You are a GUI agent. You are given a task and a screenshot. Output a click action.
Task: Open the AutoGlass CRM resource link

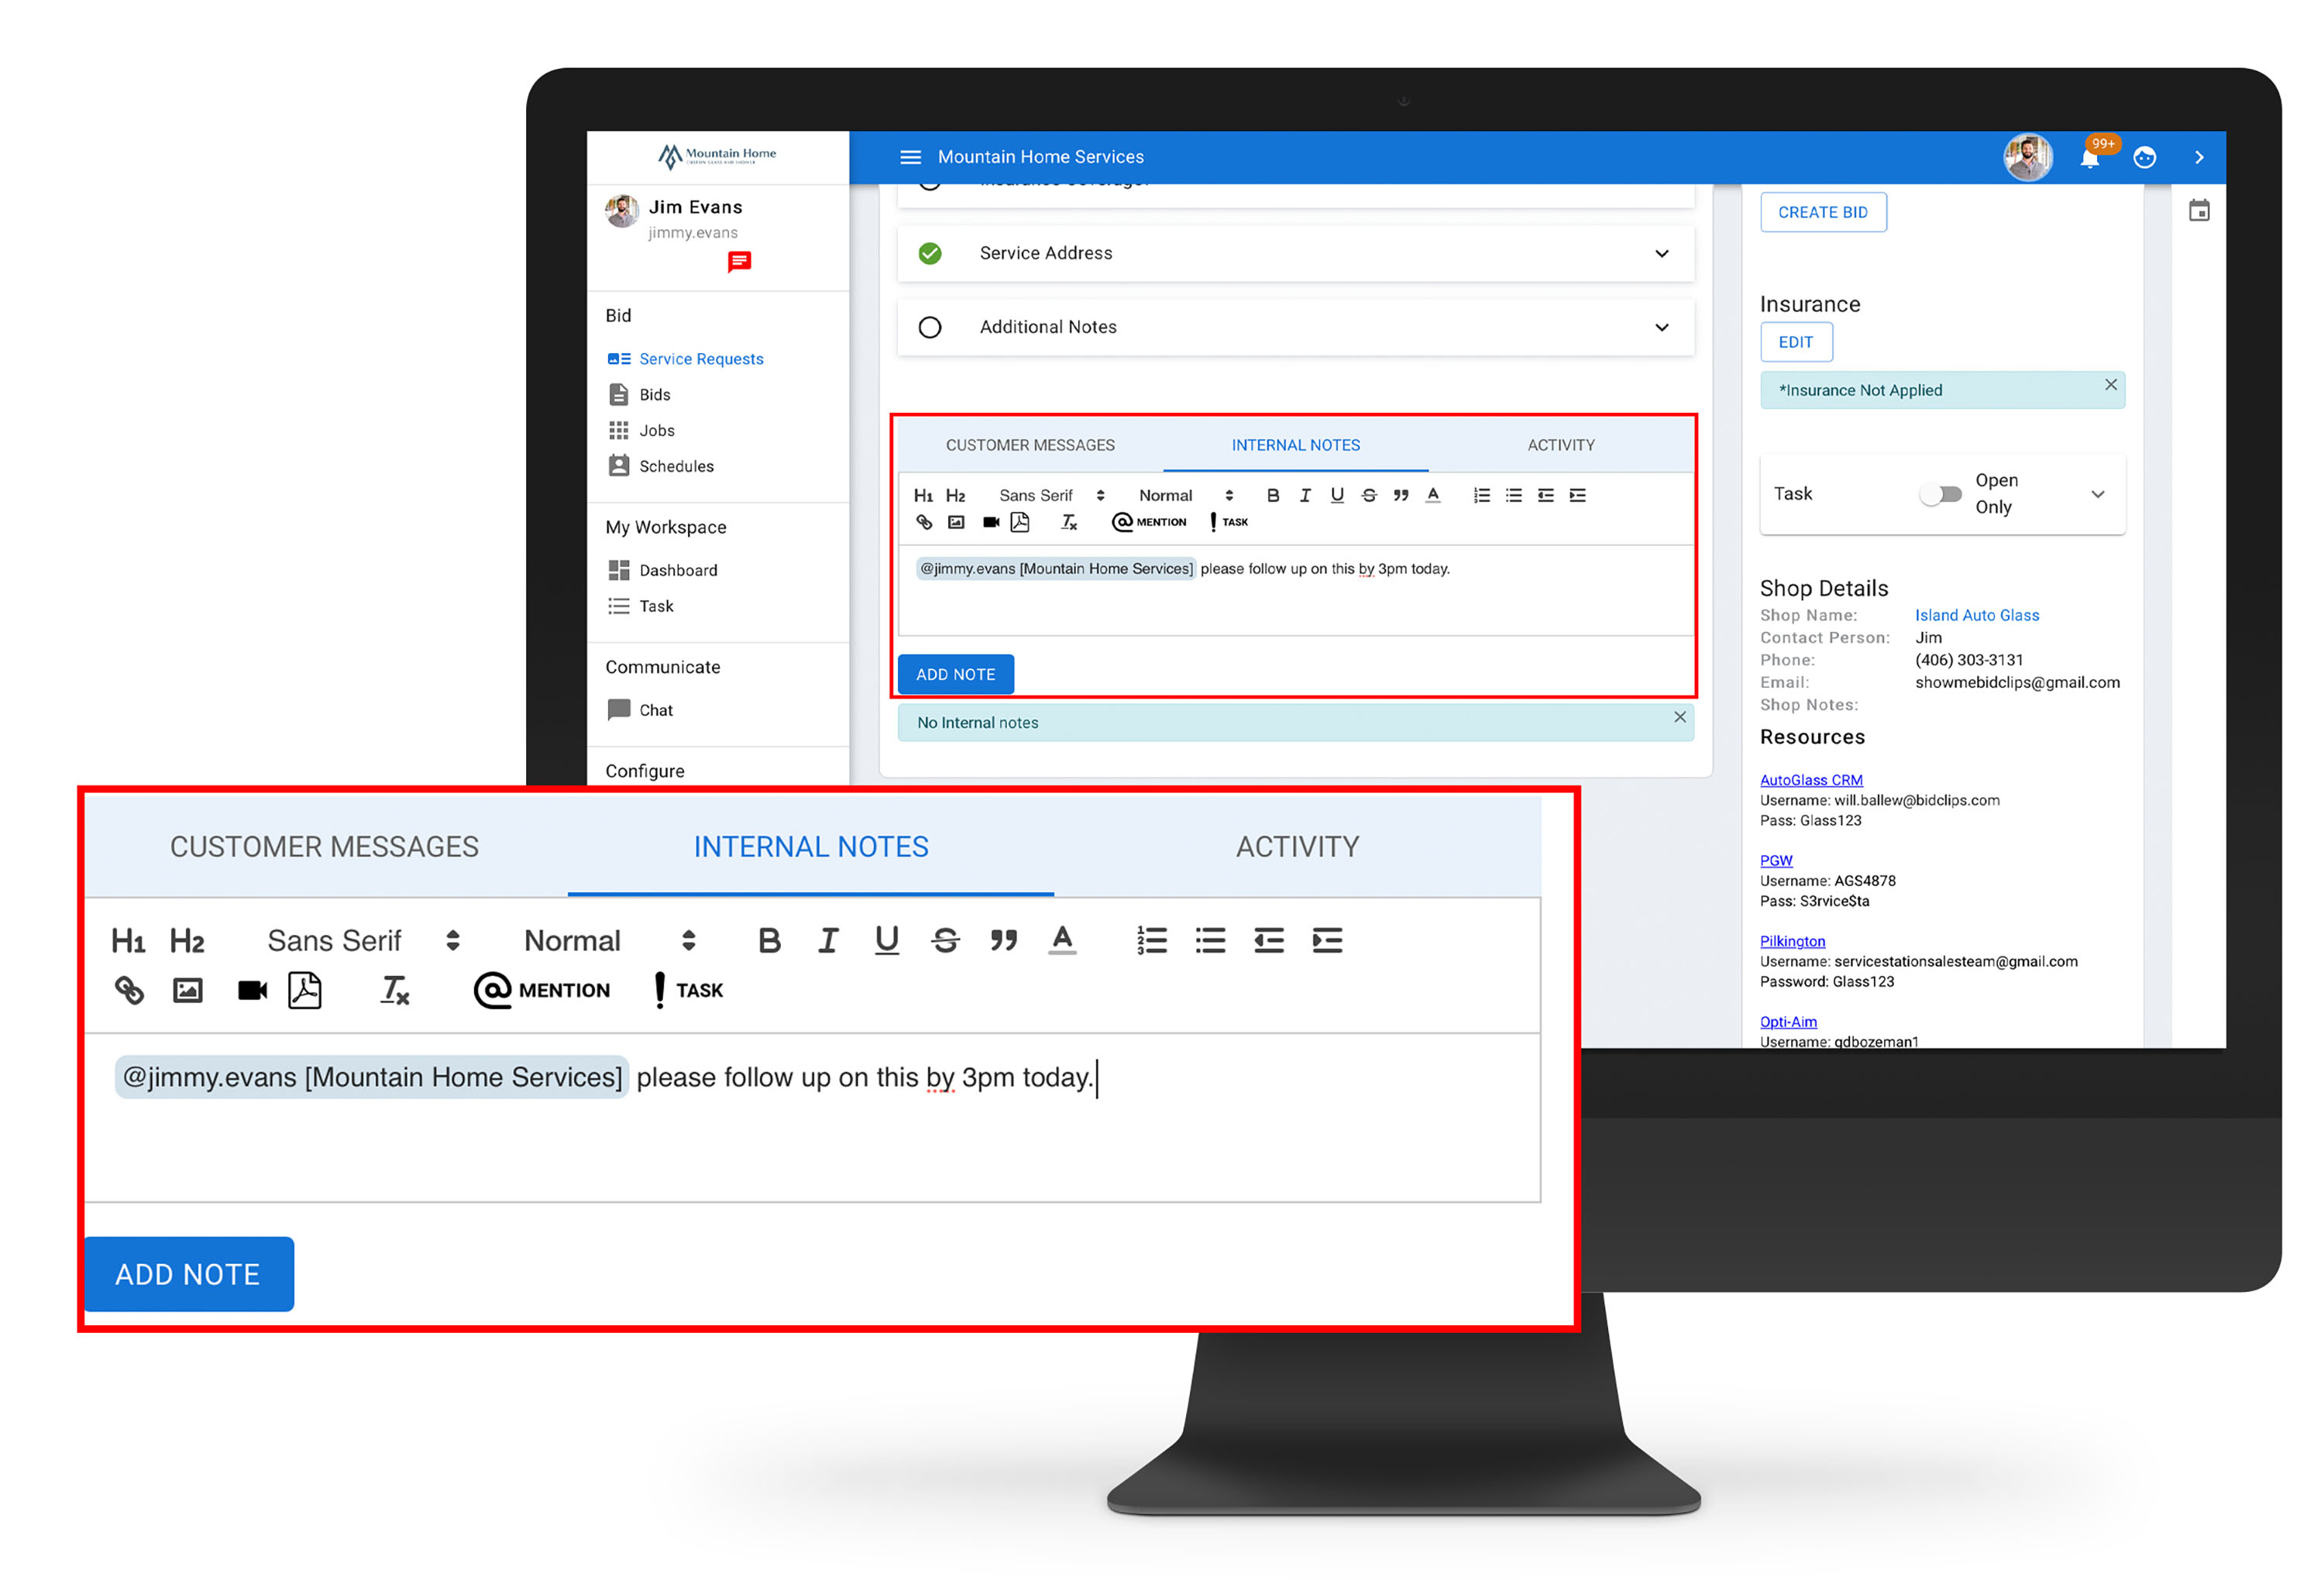pyautogui.click(x=1811, y=780)
